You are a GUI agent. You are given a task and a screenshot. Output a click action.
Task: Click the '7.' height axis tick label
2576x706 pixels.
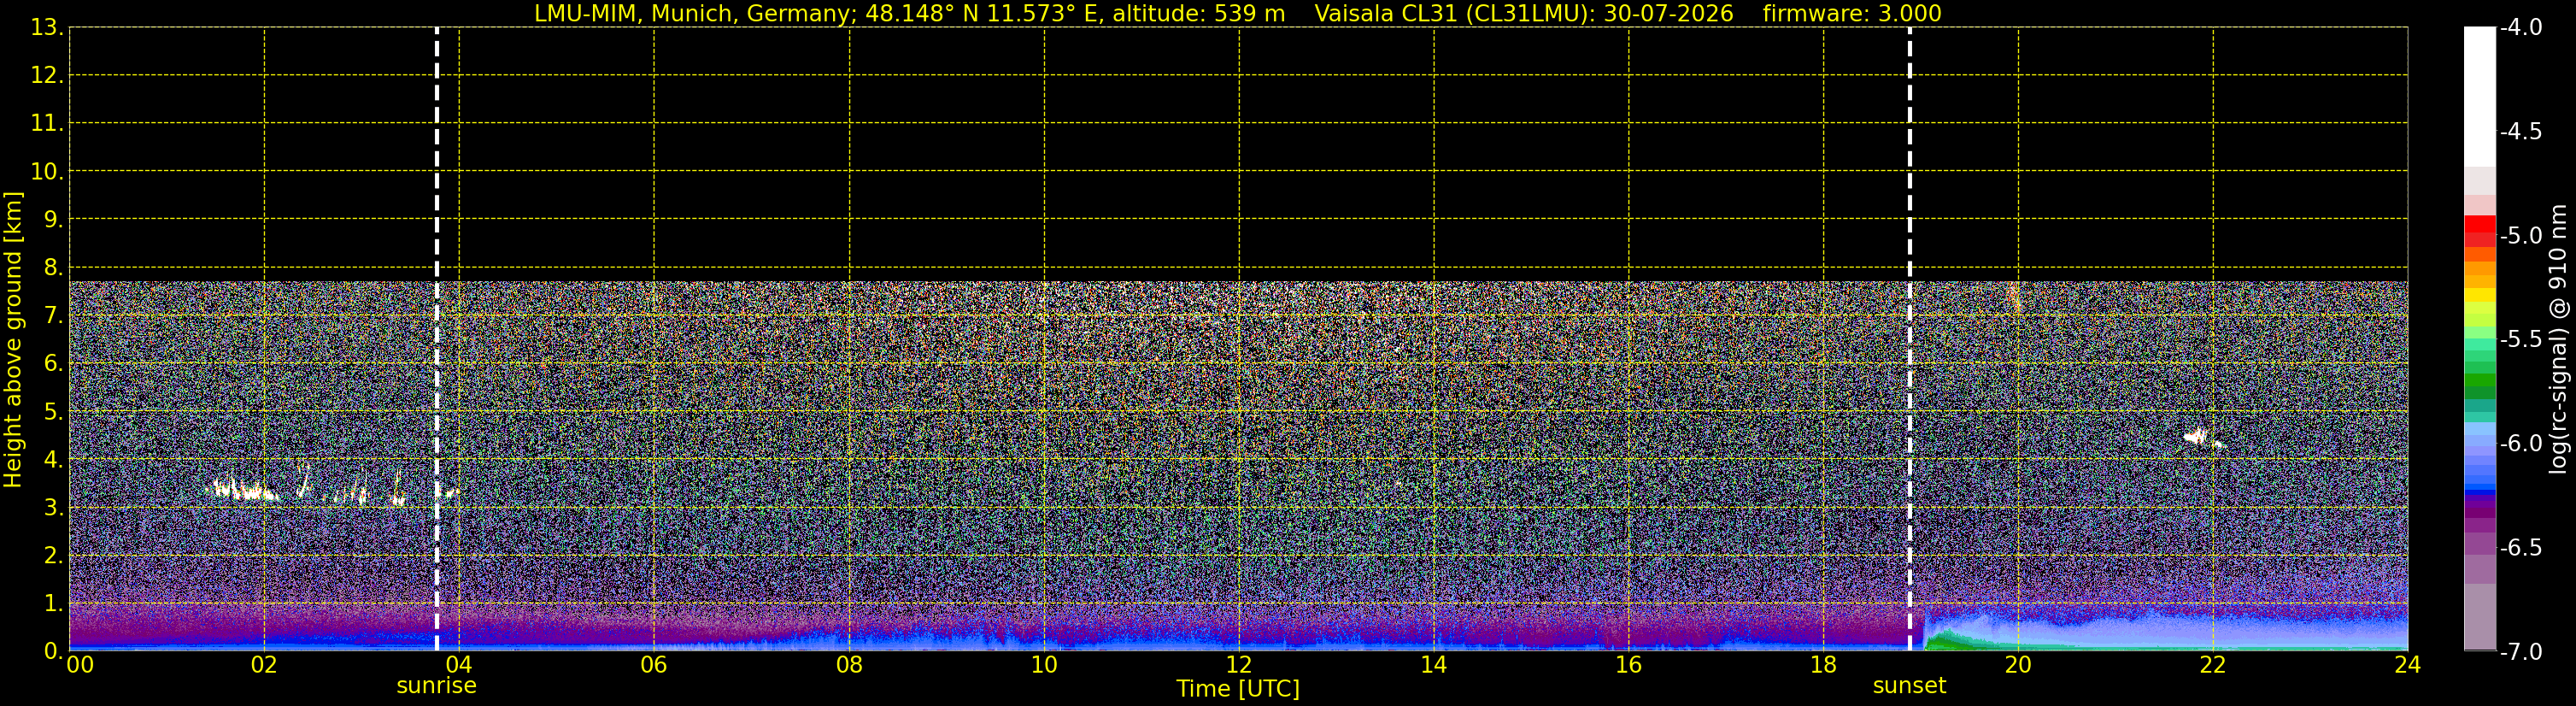point(53,316)
